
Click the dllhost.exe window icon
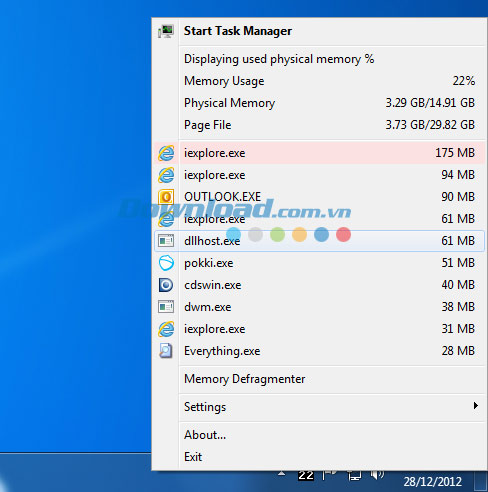click(x=166, y=241)
